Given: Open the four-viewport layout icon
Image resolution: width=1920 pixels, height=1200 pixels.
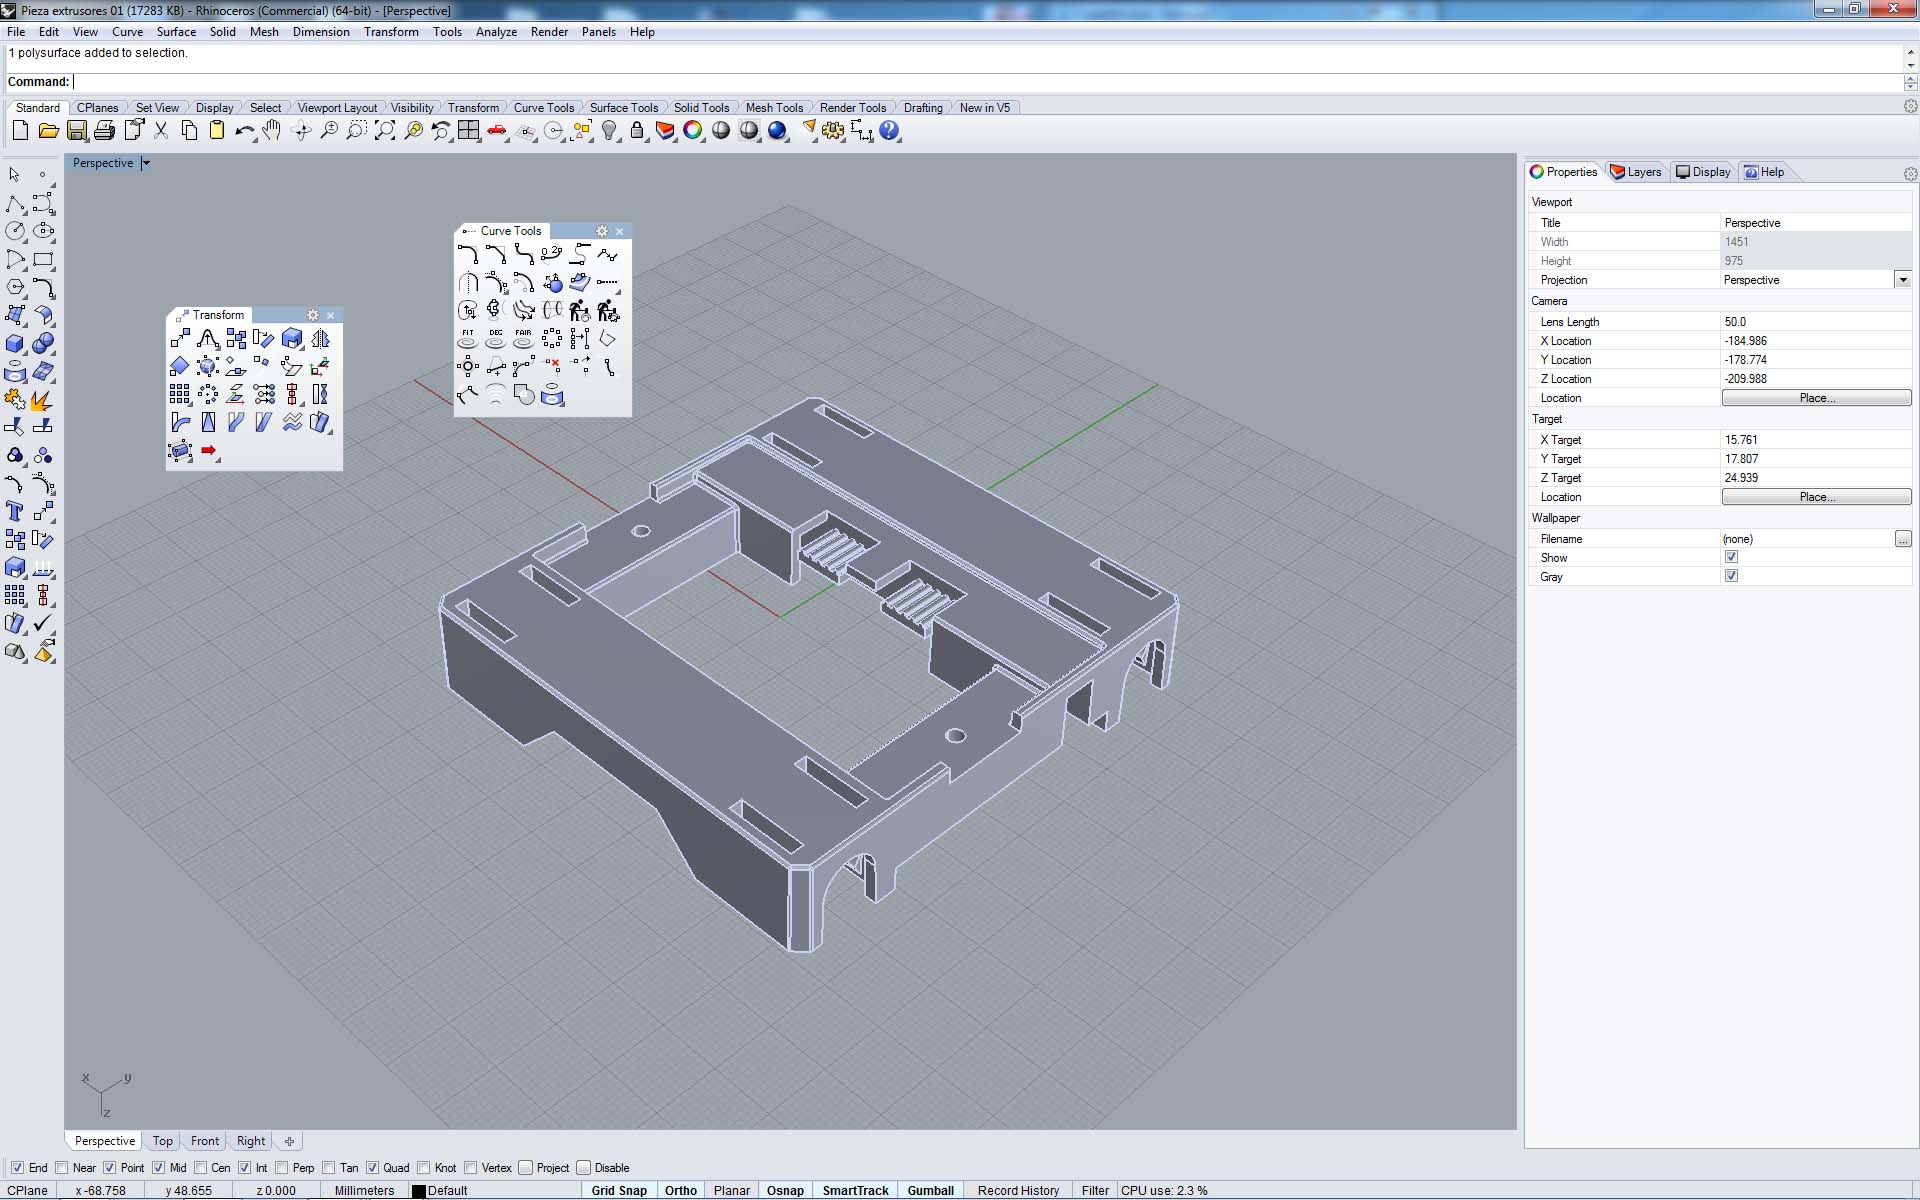Looking at the screenshot, I should (468, 131).
